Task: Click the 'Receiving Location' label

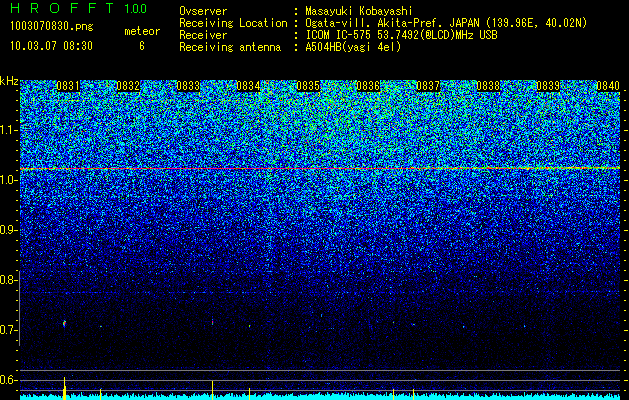Action: point(233,23)
